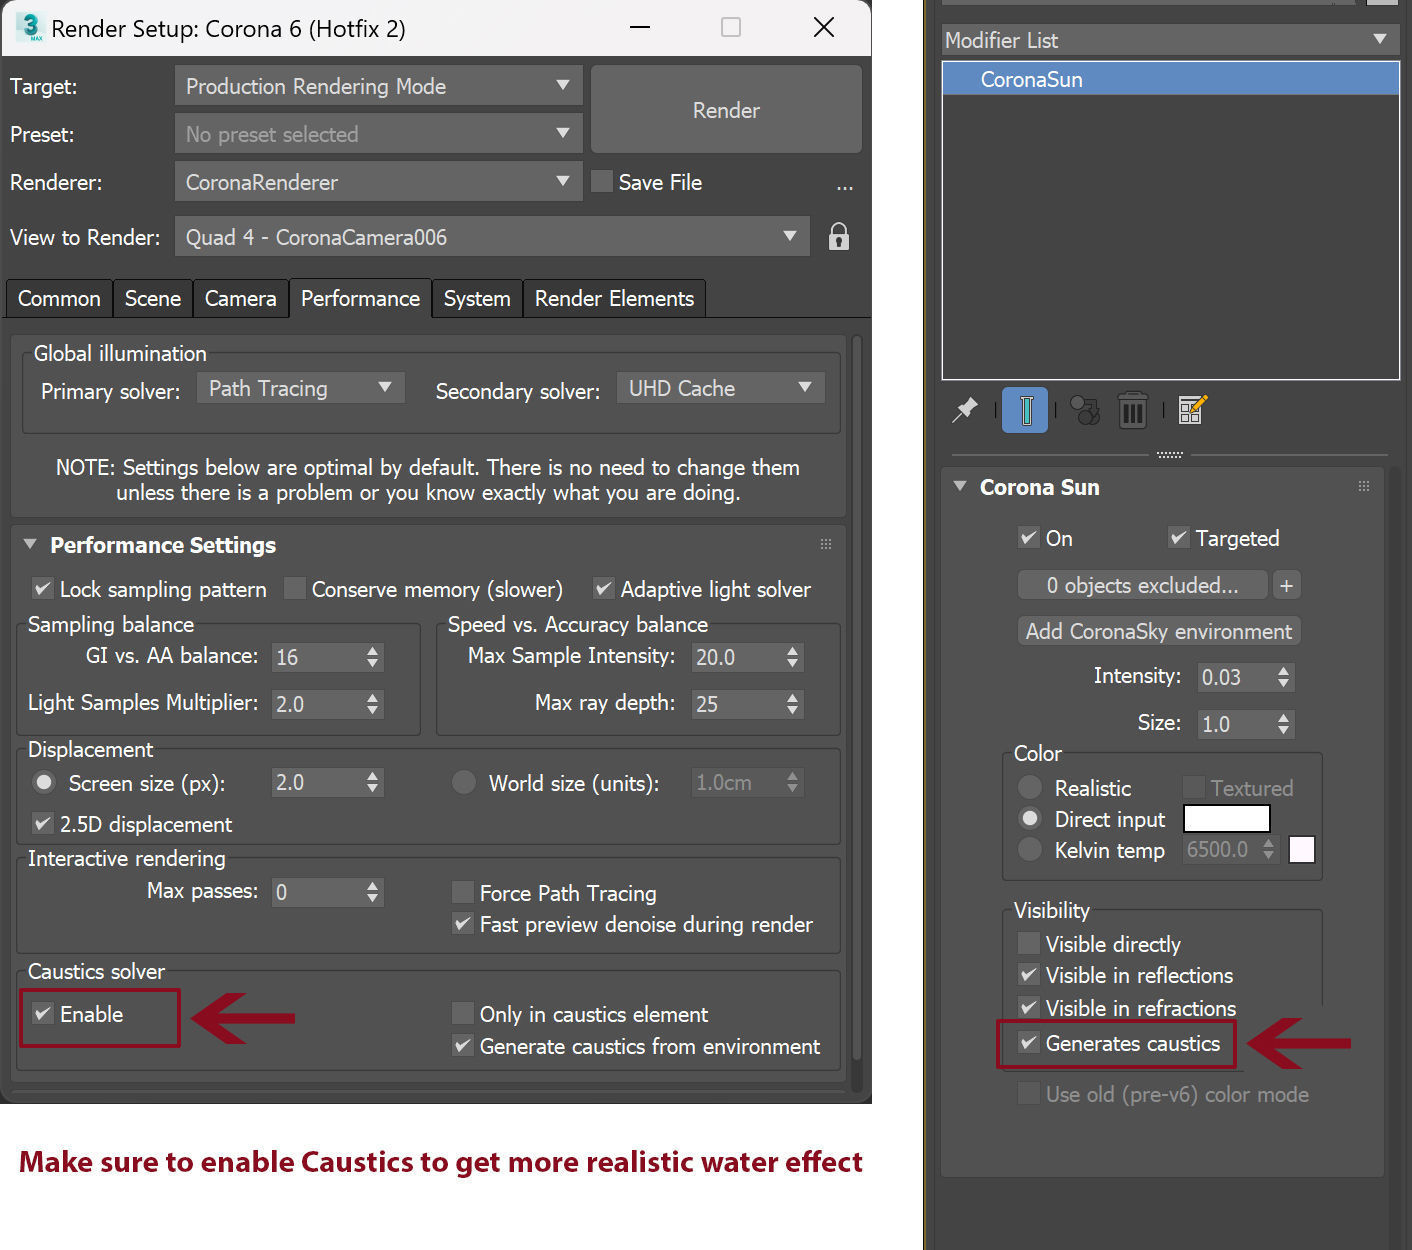Click the render lock view padlock icon
The height and width of the screenshot is (1250, 1412).
pos(838,237)
